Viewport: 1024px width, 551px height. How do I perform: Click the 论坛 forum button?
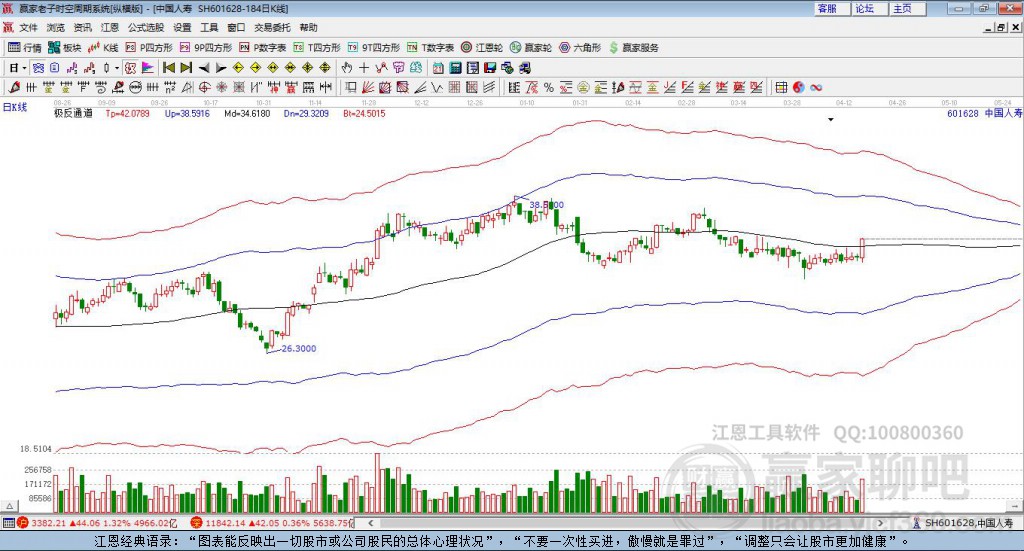(869, 8)
